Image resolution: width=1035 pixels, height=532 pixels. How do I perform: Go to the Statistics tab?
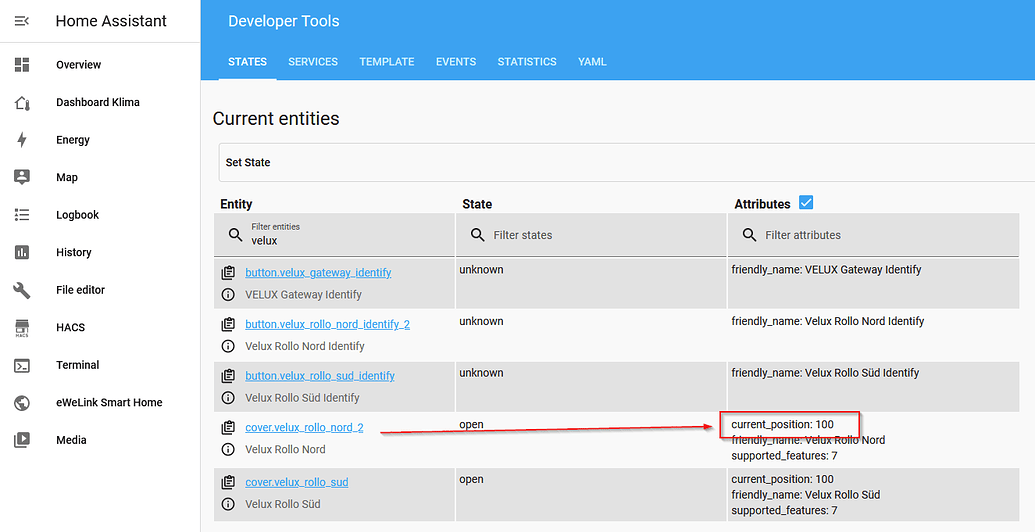pyautogui.click(x=527, y=61)
